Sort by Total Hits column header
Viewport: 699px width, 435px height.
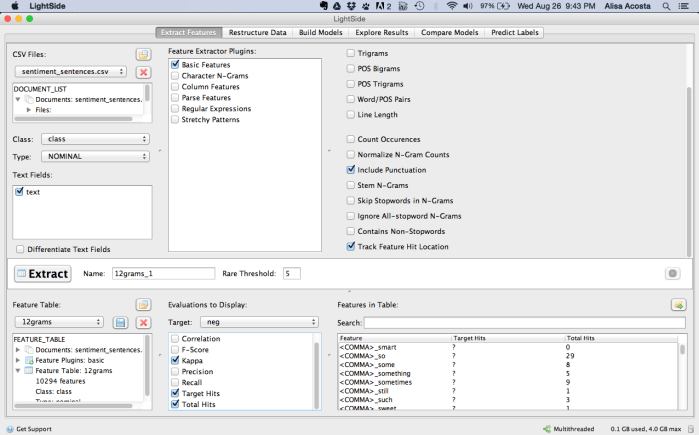621,338
